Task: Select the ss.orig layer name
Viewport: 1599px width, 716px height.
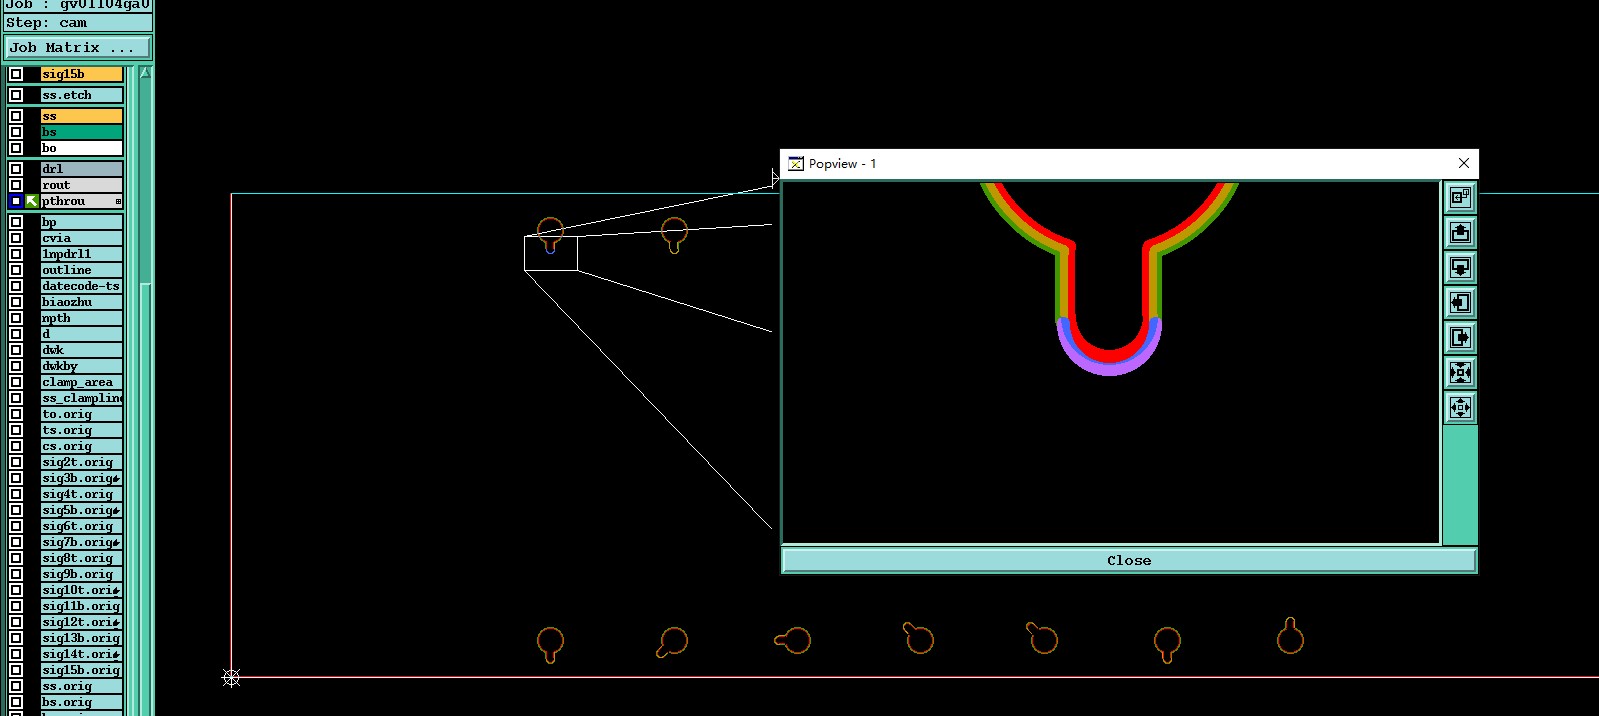Action: click(x=81, y=686)
